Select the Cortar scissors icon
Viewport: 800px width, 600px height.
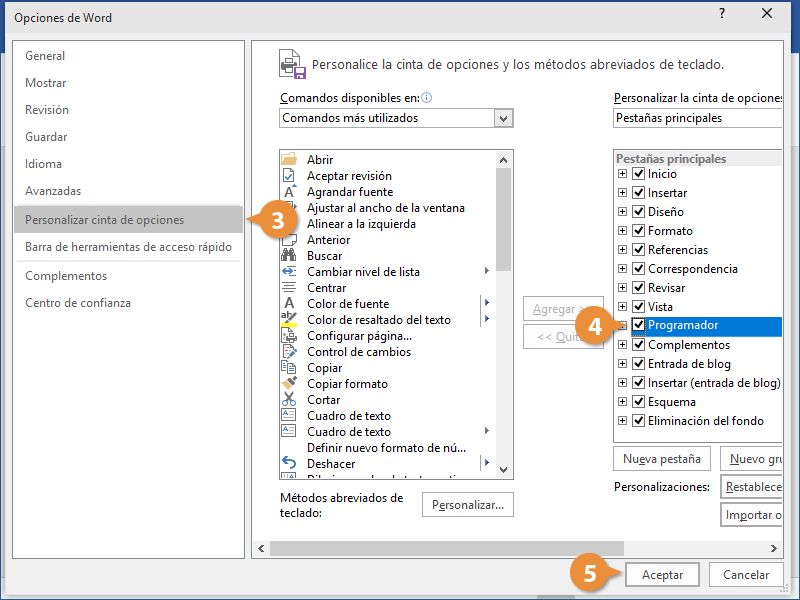289,400
